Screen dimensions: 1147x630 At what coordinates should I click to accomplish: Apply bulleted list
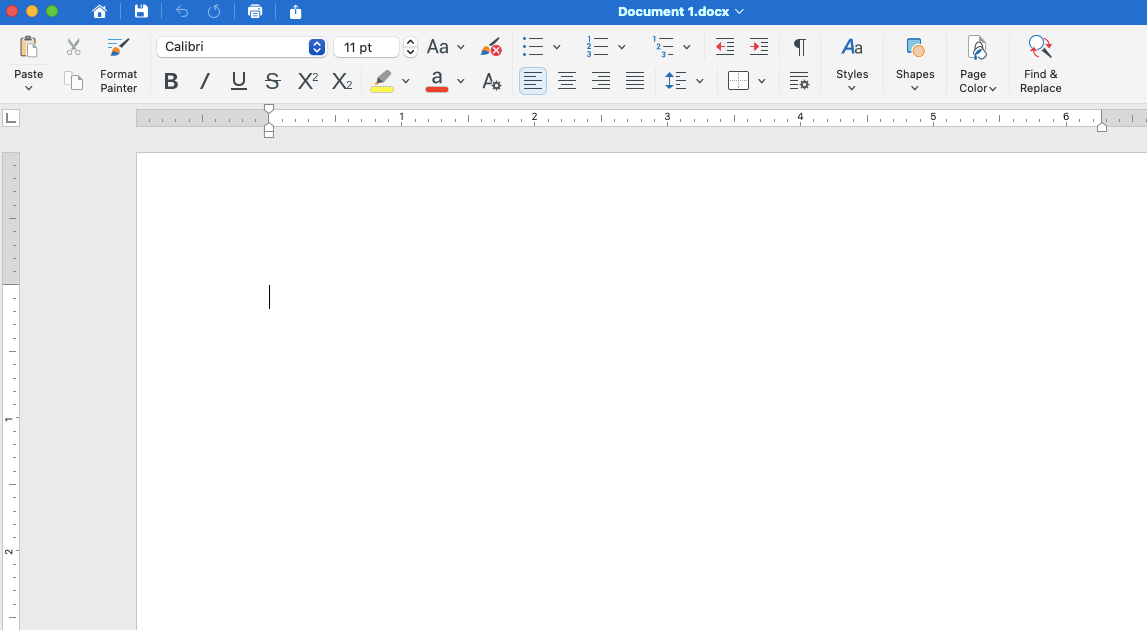pos(533,47)
